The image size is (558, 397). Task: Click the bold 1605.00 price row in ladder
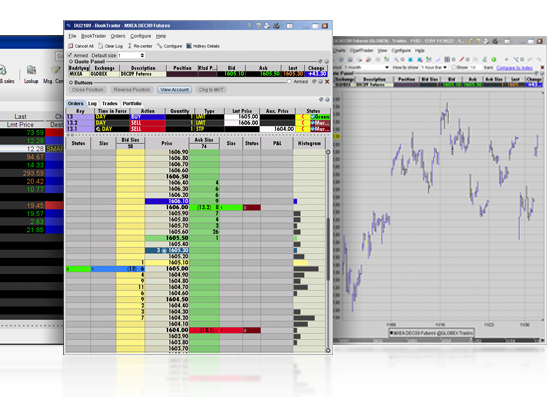pyautogui.click(x=167, y=269)
